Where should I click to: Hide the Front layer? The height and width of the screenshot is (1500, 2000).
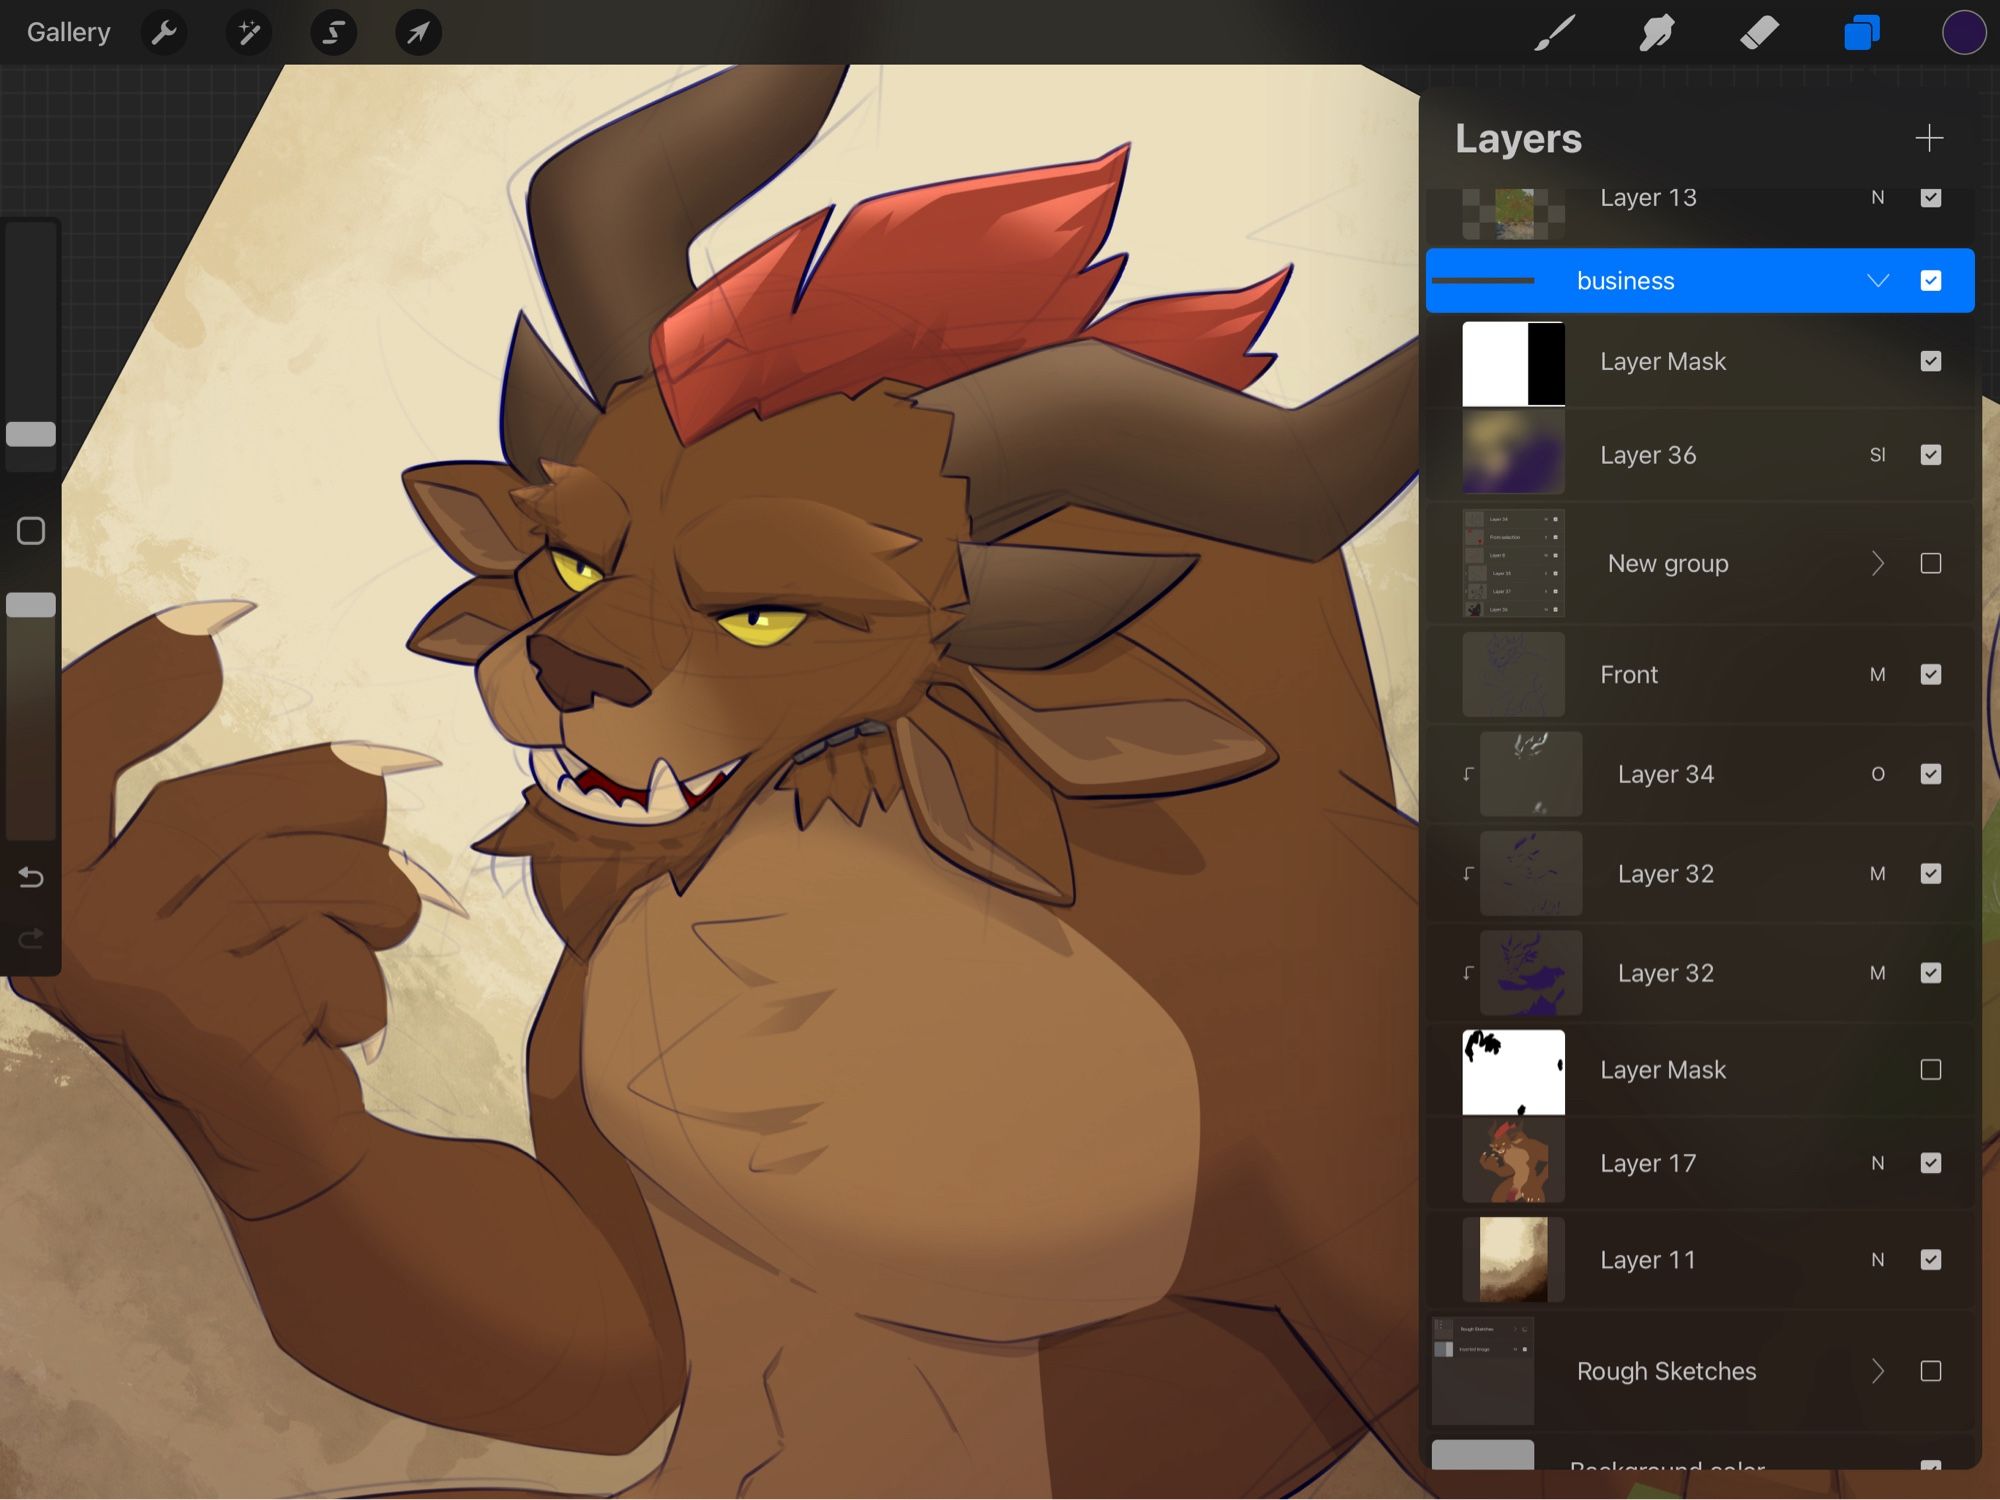(1931, 675)
